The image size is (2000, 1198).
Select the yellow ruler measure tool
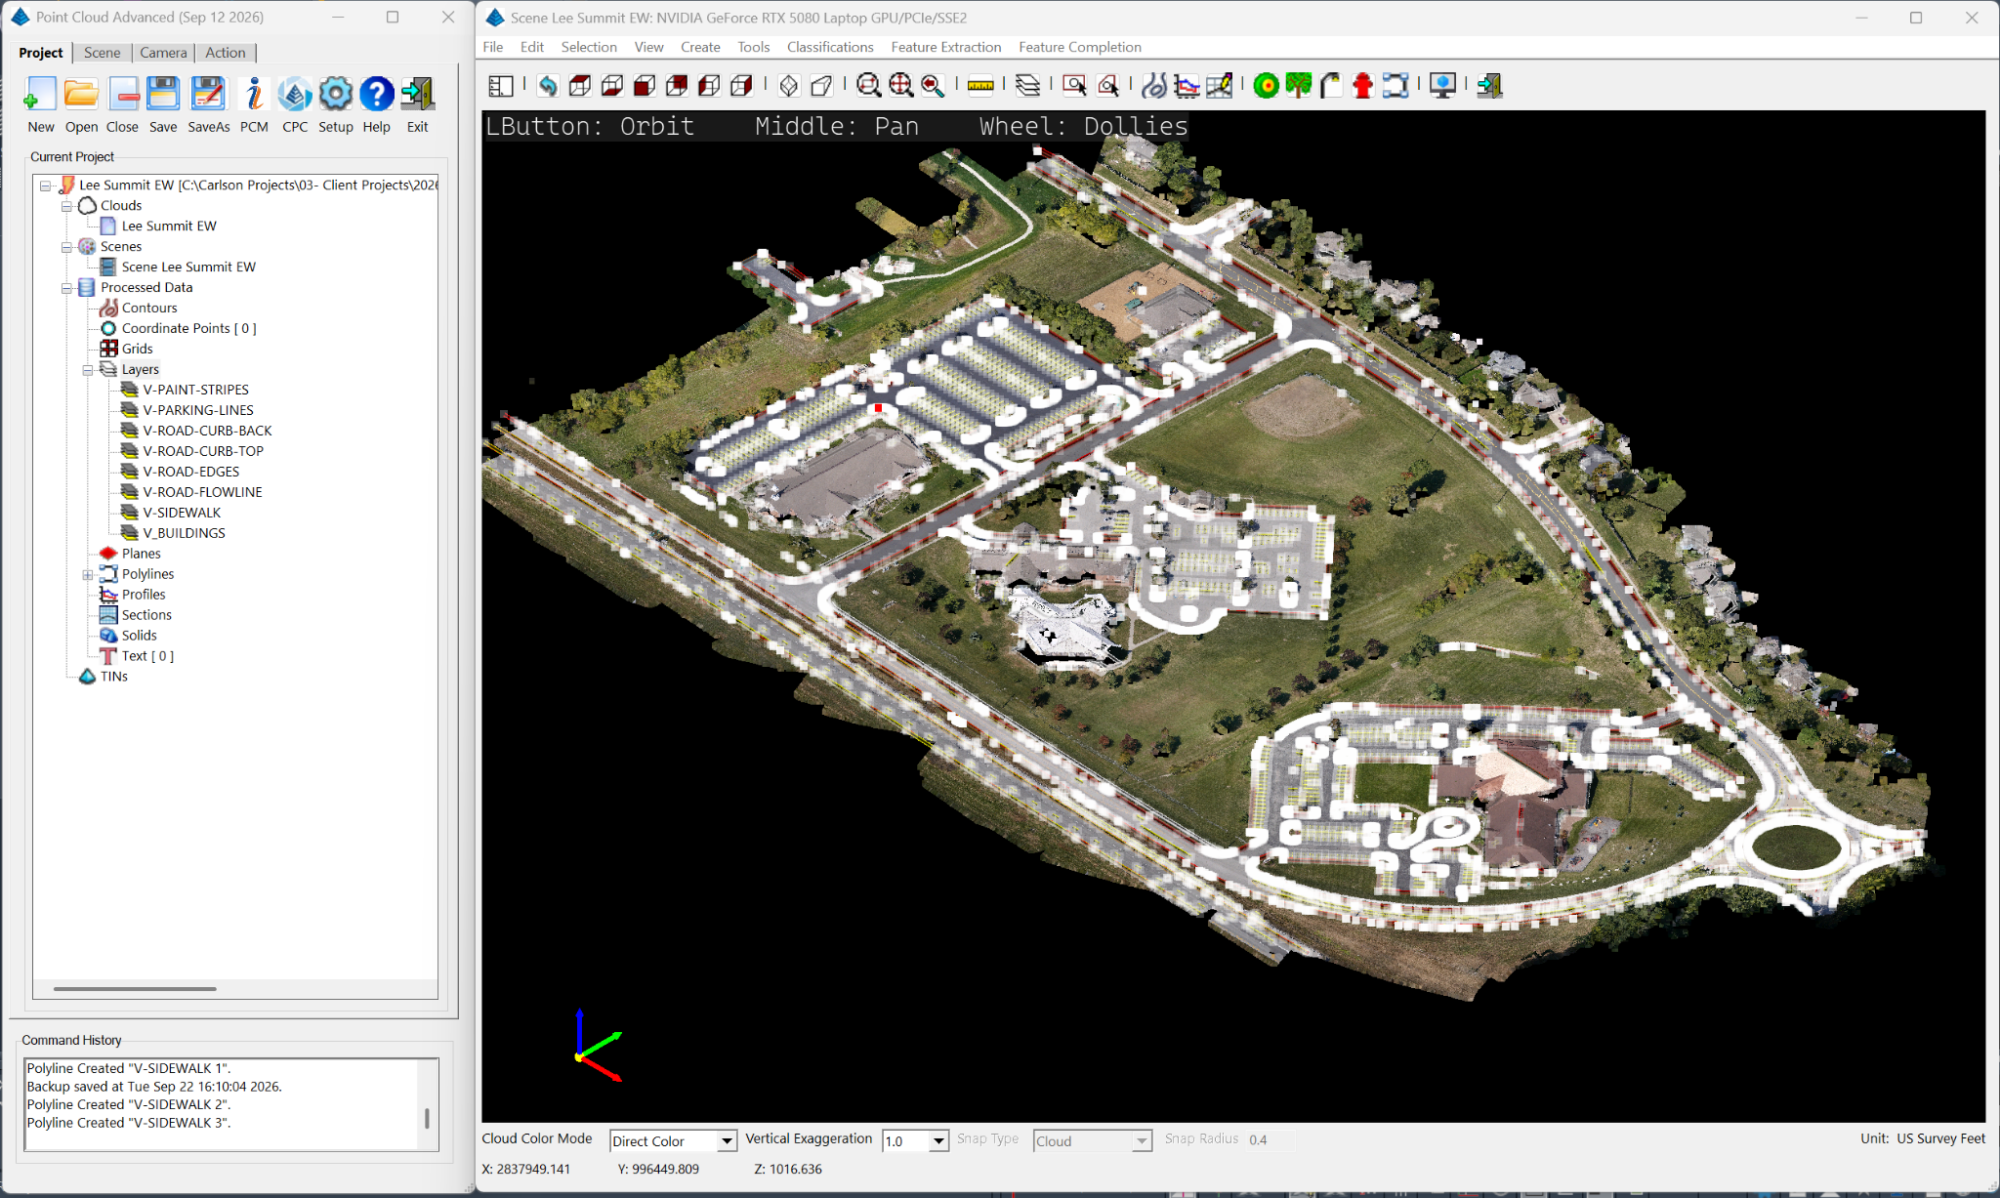(x=981, y=86)
